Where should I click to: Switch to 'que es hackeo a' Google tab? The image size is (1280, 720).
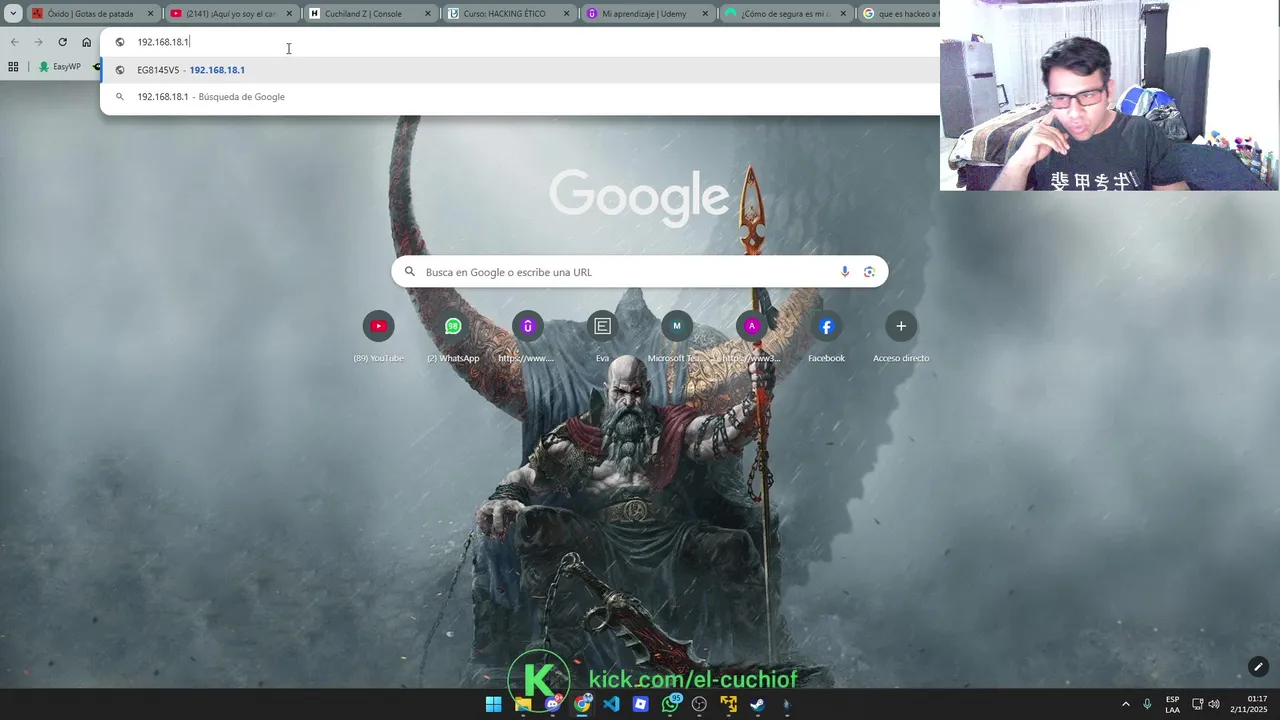click(899, 14)
